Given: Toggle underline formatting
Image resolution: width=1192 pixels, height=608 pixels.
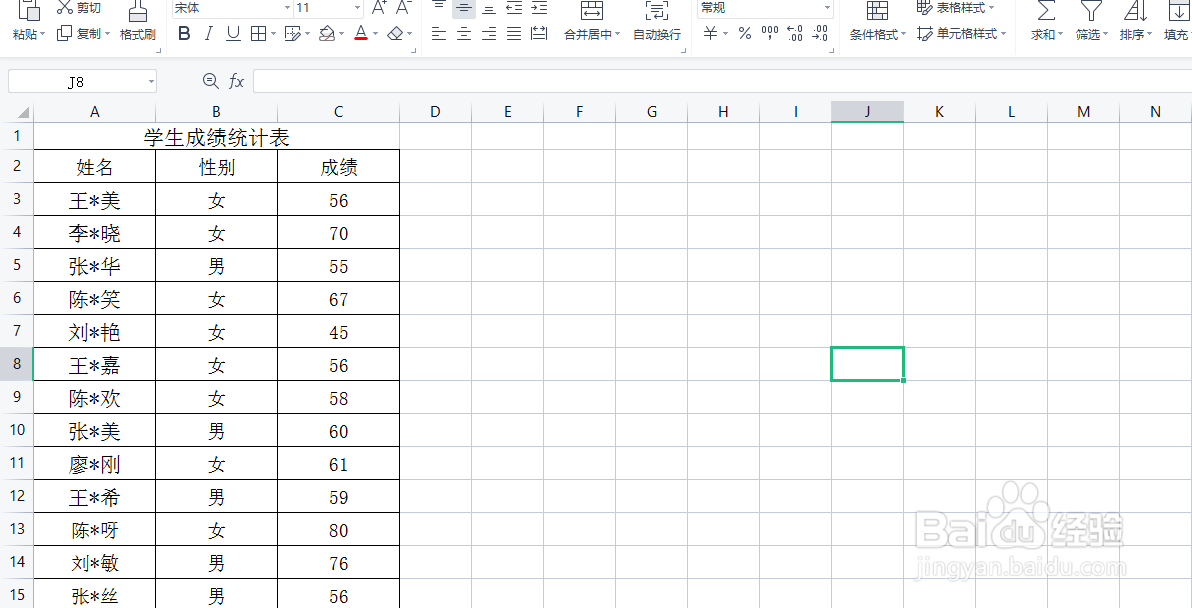Looking at the screenshot, I should [233, 33].
